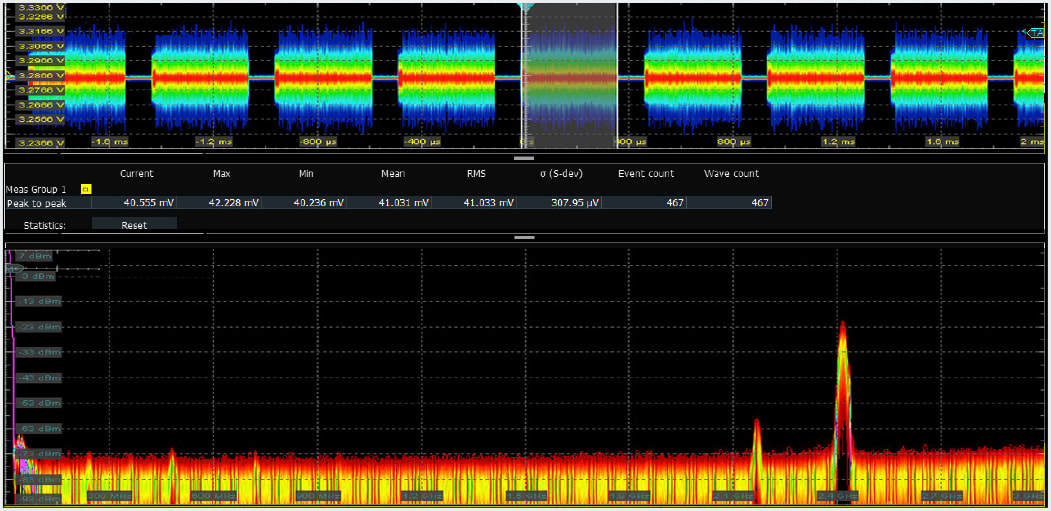
Task: Click the 3.2366 V bottom axis label
Action: click(41, 143)
